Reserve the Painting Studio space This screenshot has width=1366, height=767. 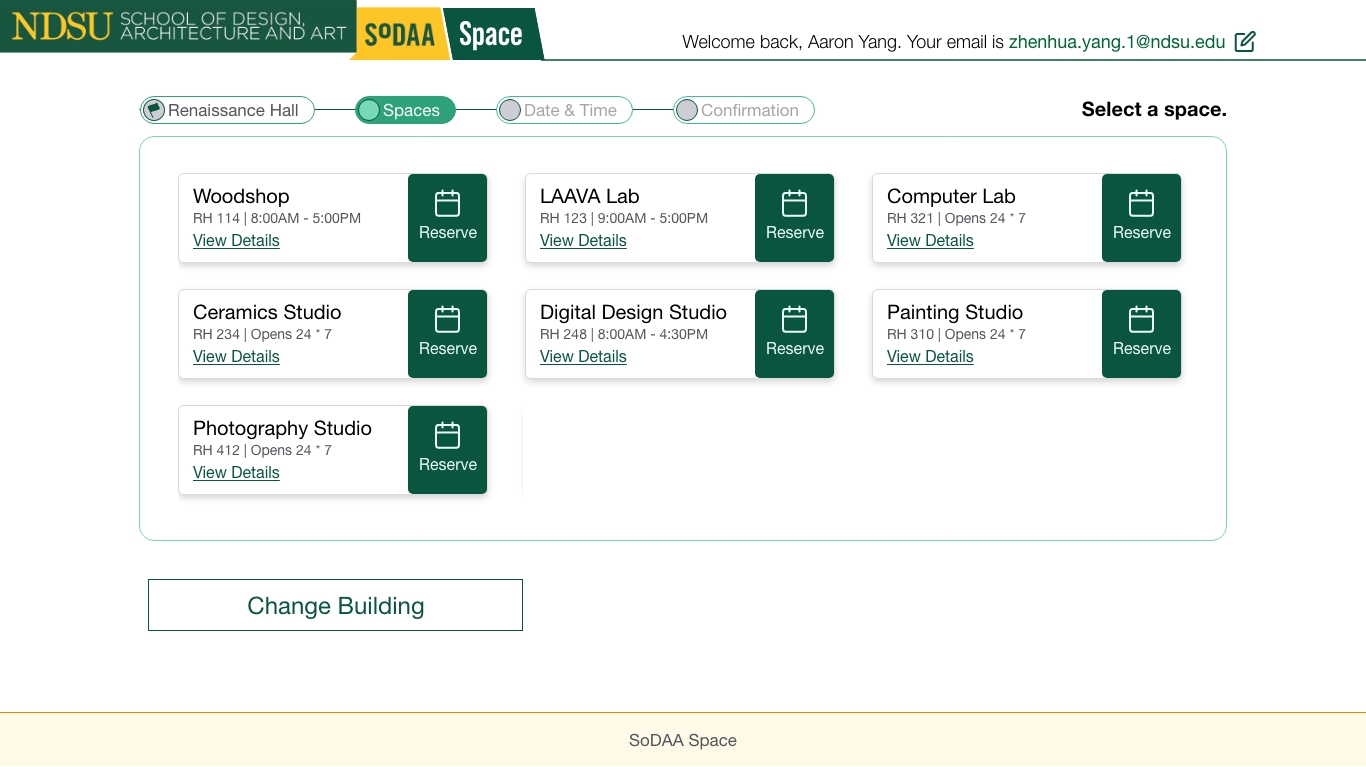pos(1141,334)
